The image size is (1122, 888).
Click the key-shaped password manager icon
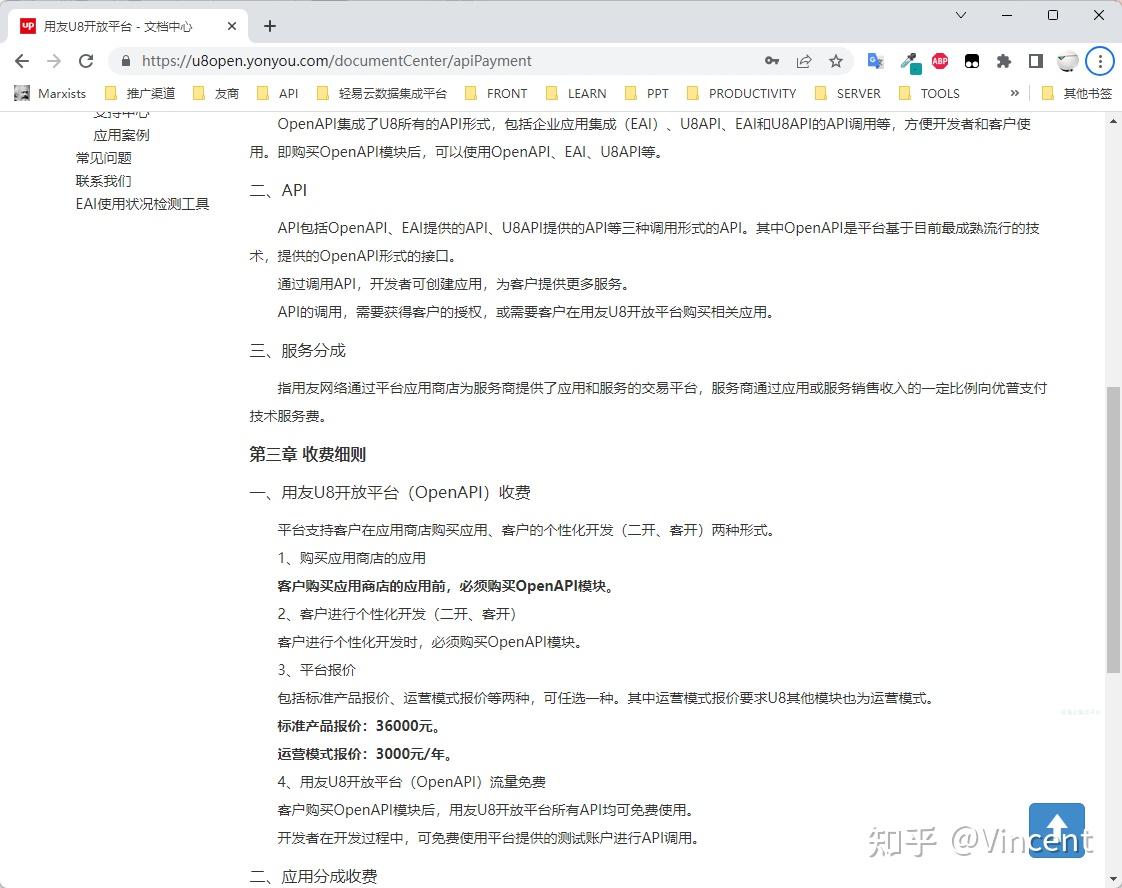tap(772, 61)
